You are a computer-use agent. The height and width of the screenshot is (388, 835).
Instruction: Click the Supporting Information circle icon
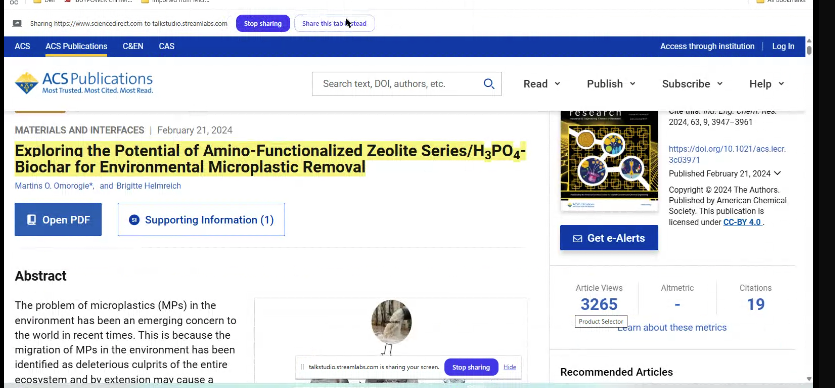(x=134, y=220)
